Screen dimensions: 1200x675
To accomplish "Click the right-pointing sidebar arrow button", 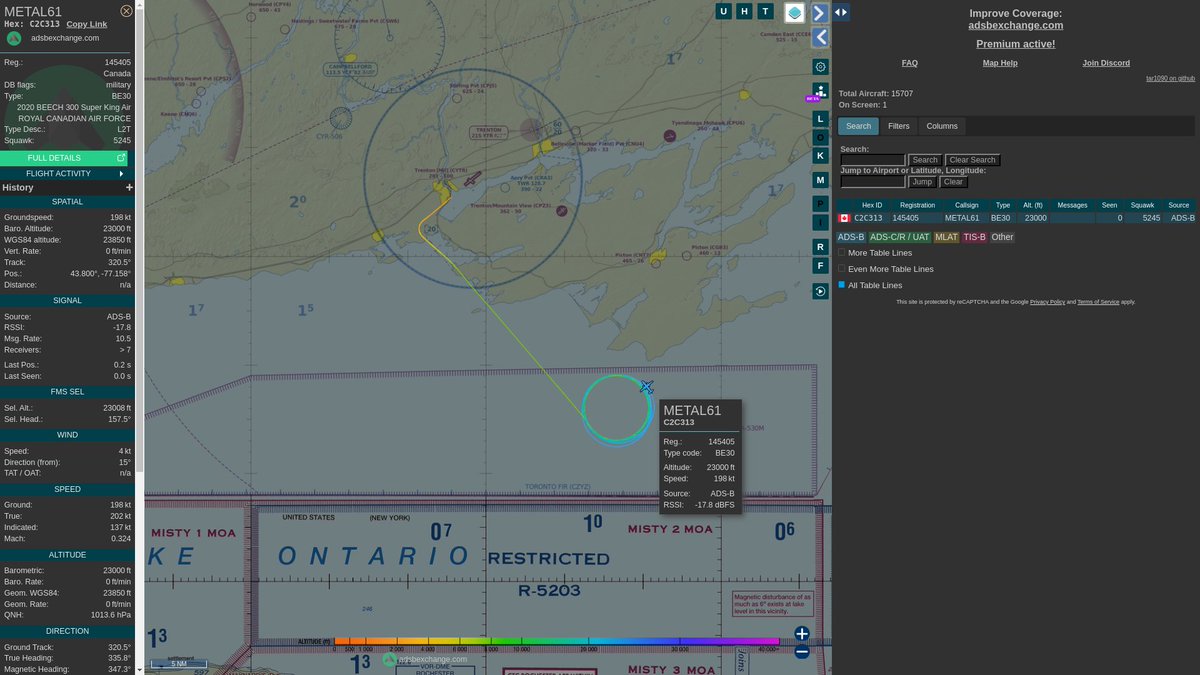I will pos(820,13).
